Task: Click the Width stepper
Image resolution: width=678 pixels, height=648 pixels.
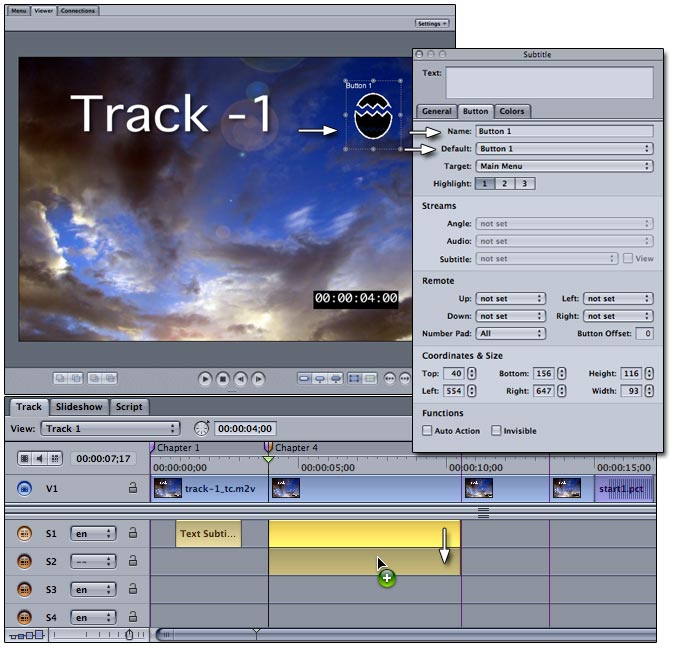Action: tap(649, 391)
